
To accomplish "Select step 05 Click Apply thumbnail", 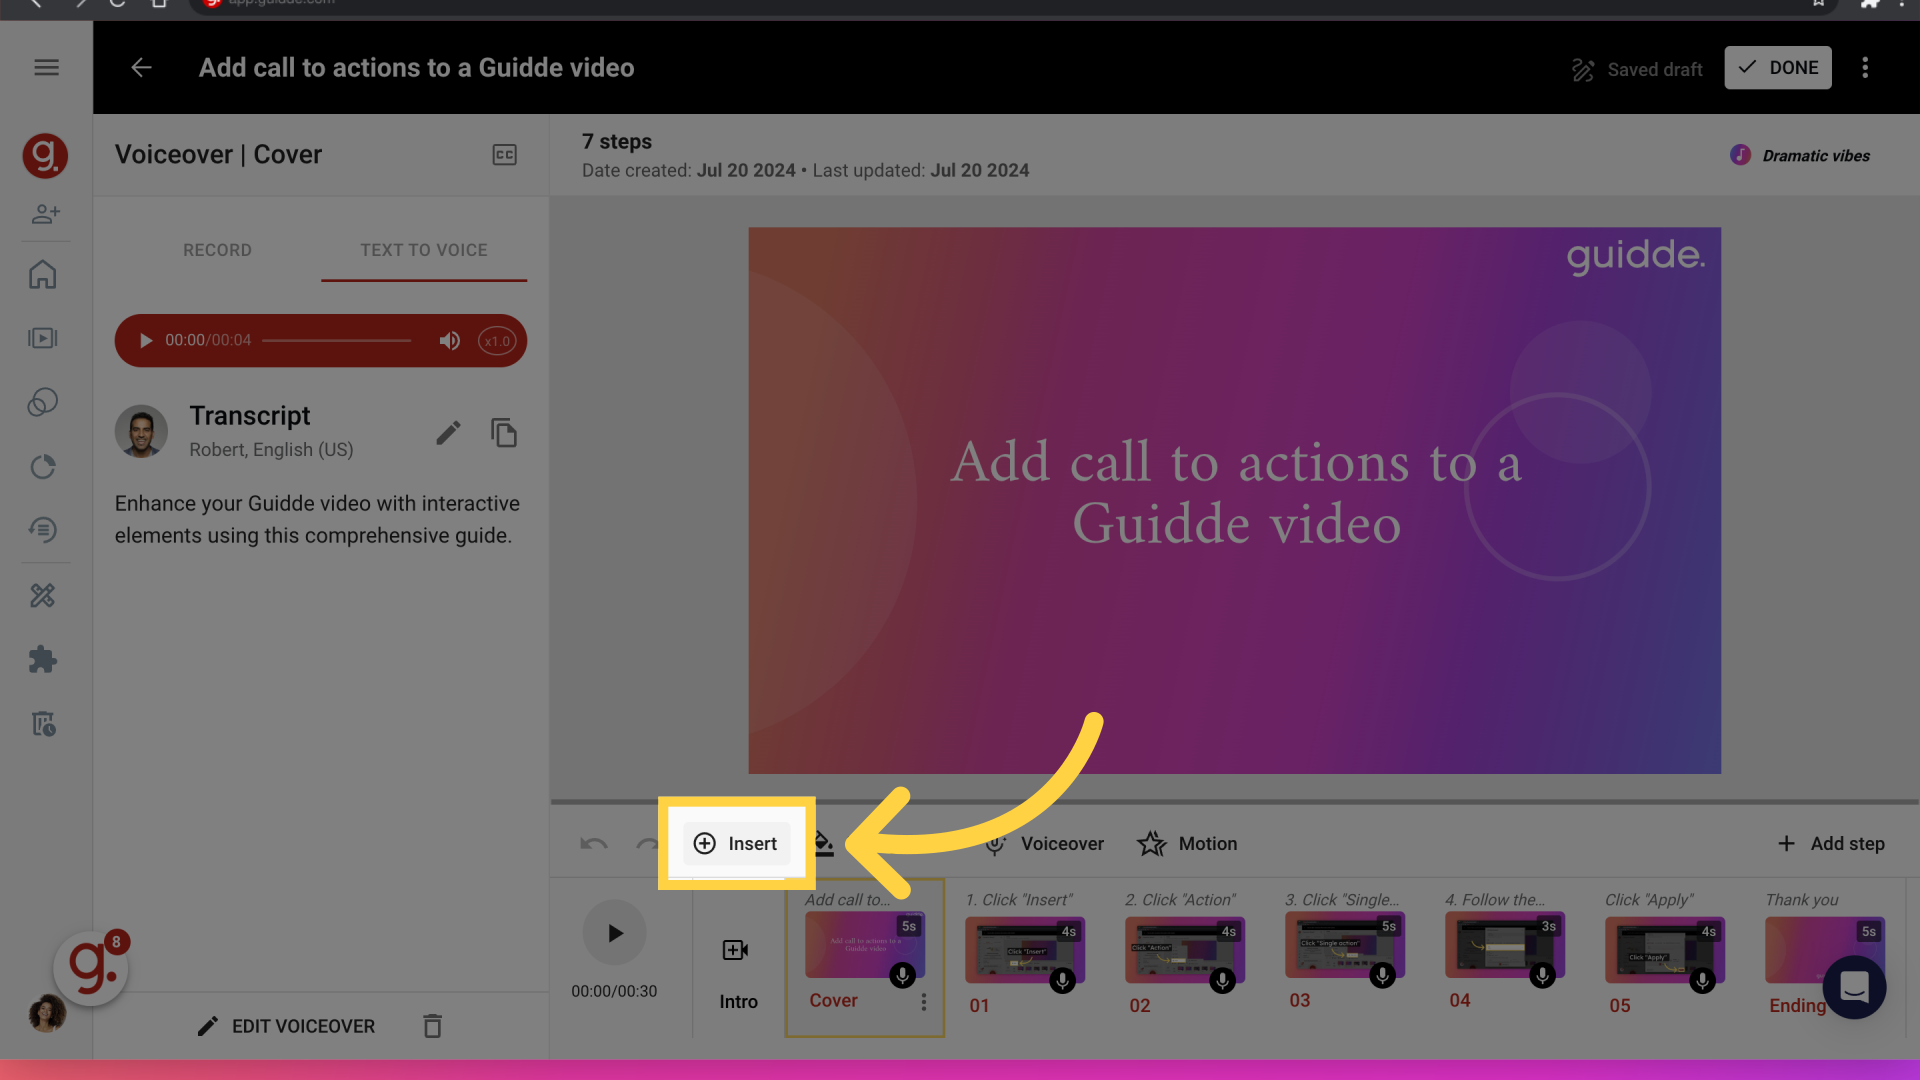I will point(1665,950).
